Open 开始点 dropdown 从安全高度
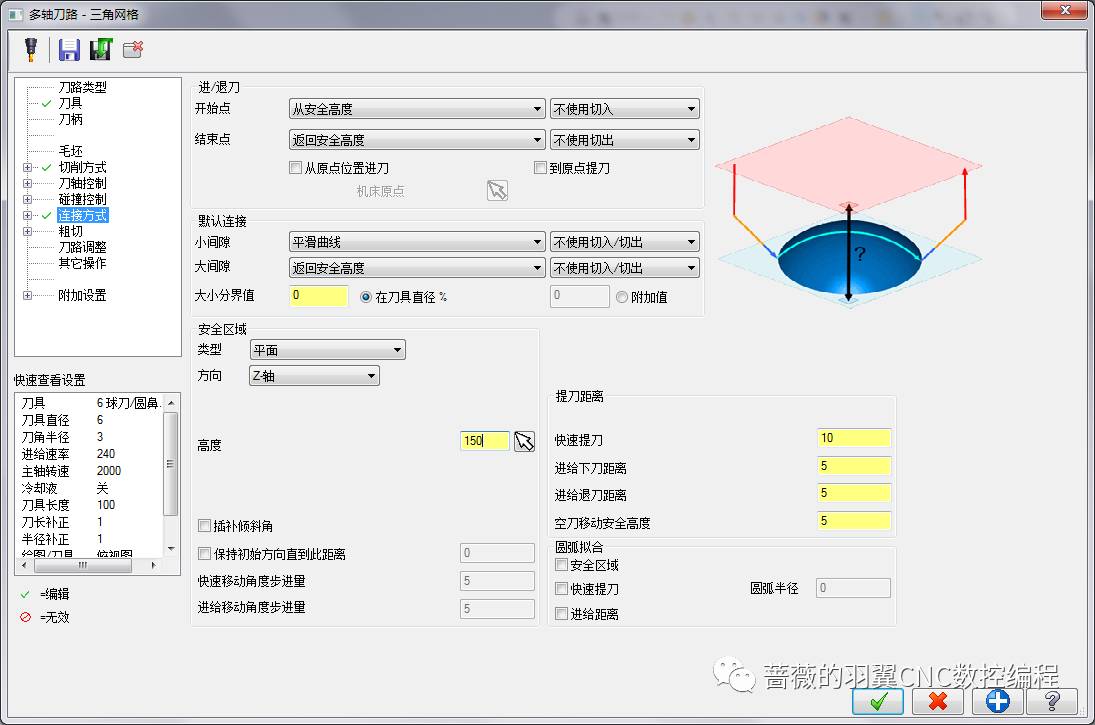This screenshot has height=725, width=1095. point(417,109)
